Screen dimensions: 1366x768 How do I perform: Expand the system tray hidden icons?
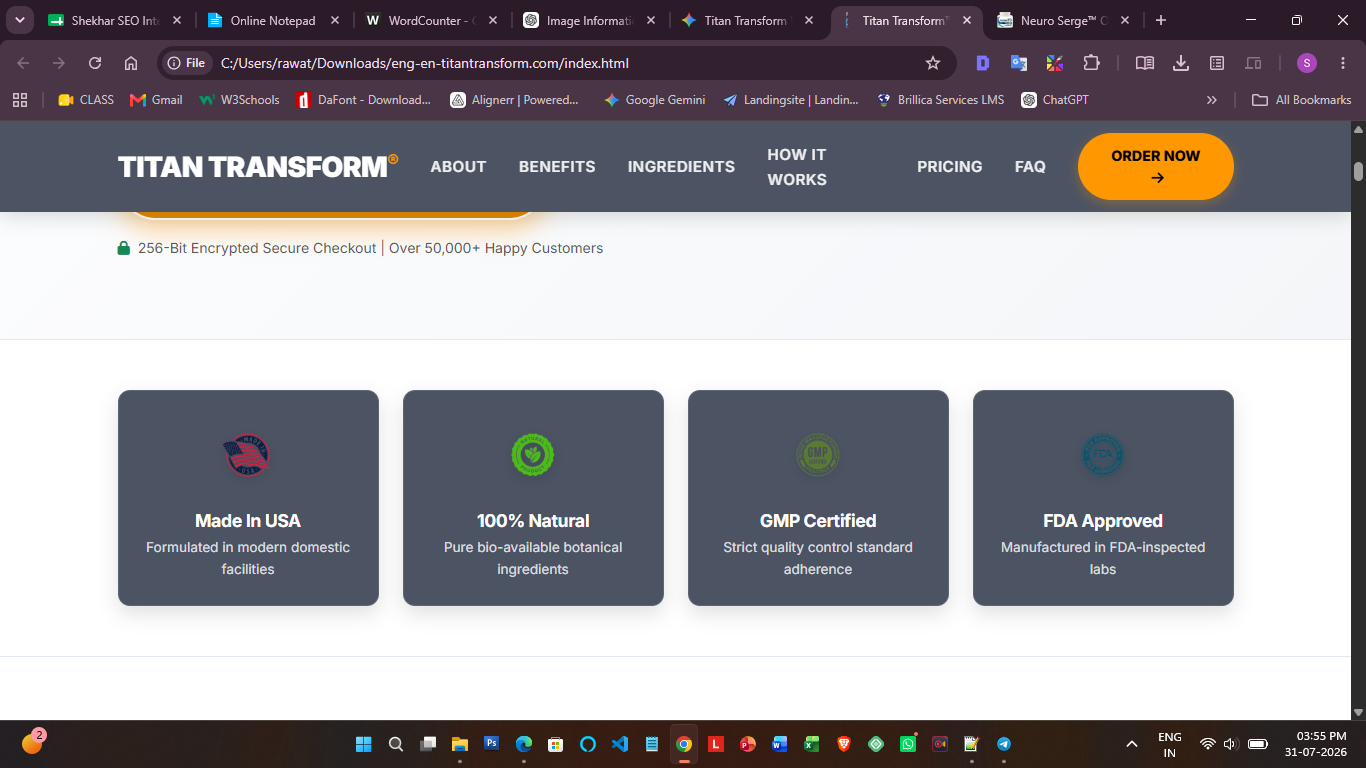(1132, 744)
